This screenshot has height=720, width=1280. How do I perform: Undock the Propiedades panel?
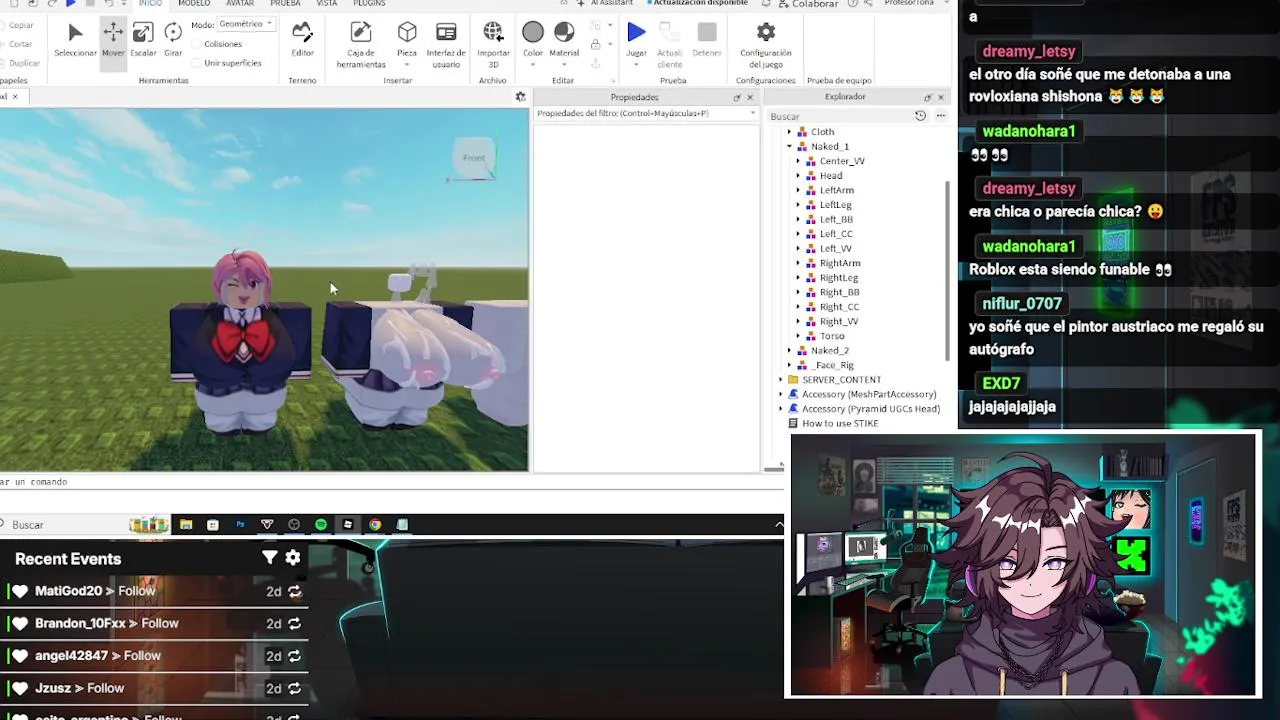pos(737,97)
